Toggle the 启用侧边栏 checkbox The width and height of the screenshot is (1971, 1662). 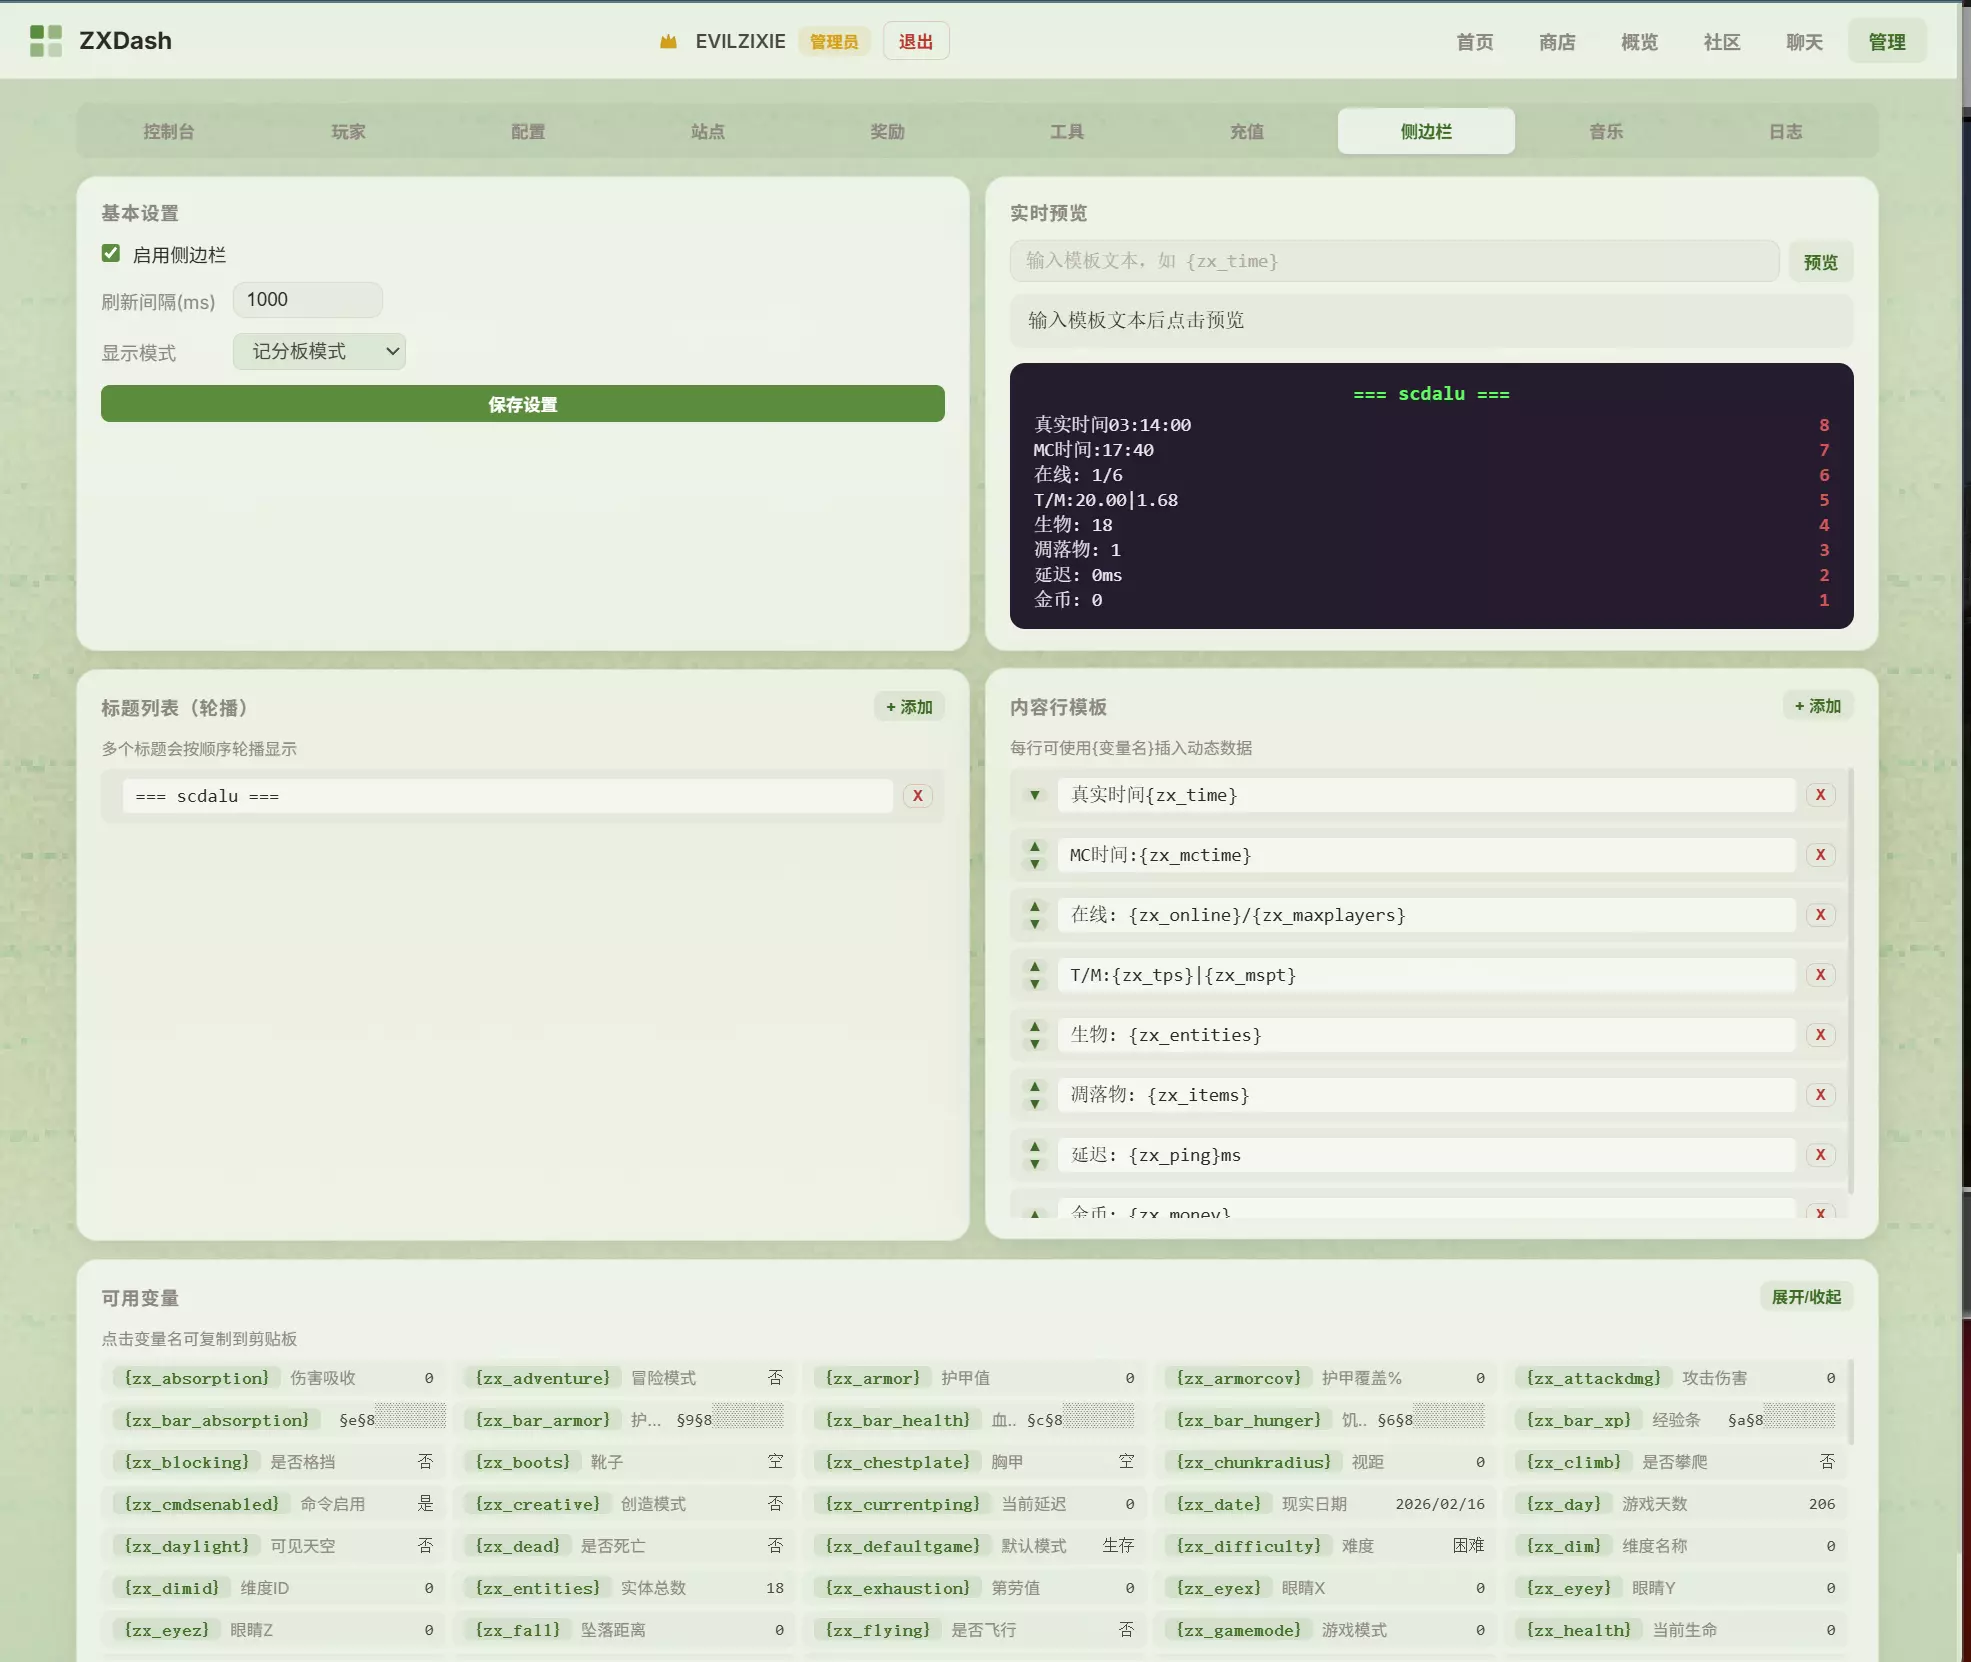[x=111, y=254]
